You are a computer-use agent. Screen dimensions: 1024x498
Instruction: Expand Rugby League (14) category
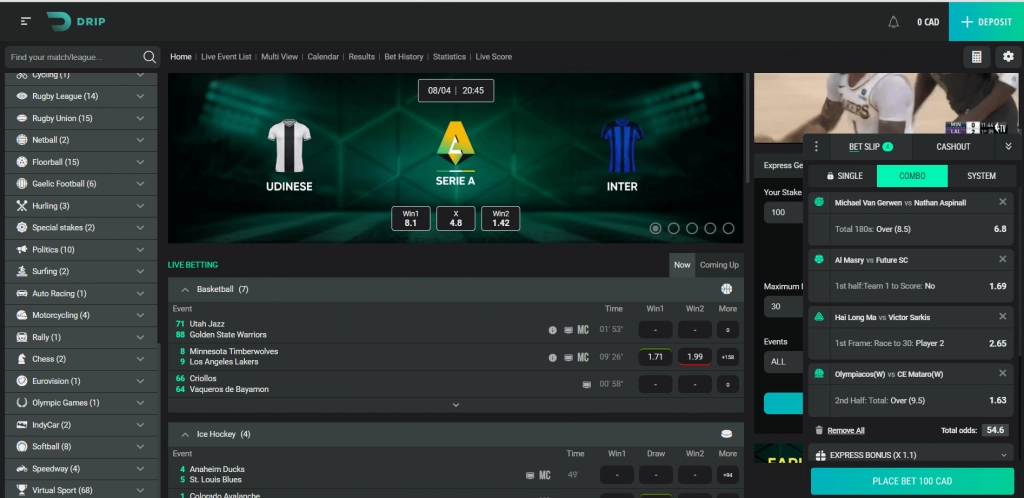coord(82,97)
